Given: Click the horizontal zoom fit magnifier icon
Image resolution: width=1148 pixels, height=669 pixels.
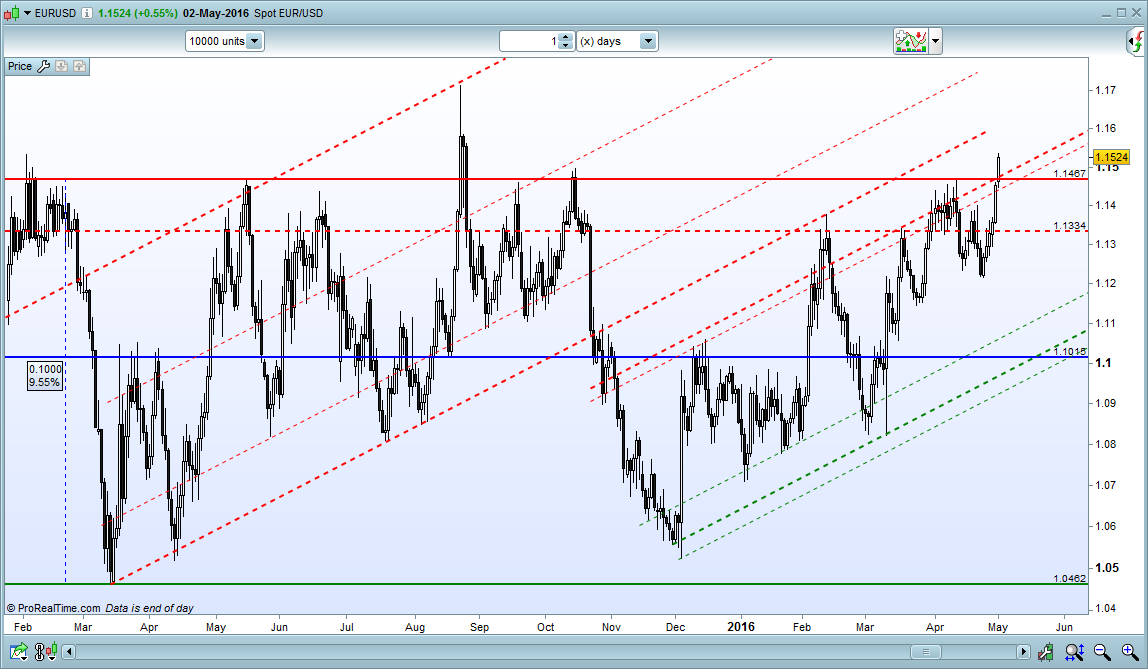Looking at the screenshot, I should (1074, 652).
